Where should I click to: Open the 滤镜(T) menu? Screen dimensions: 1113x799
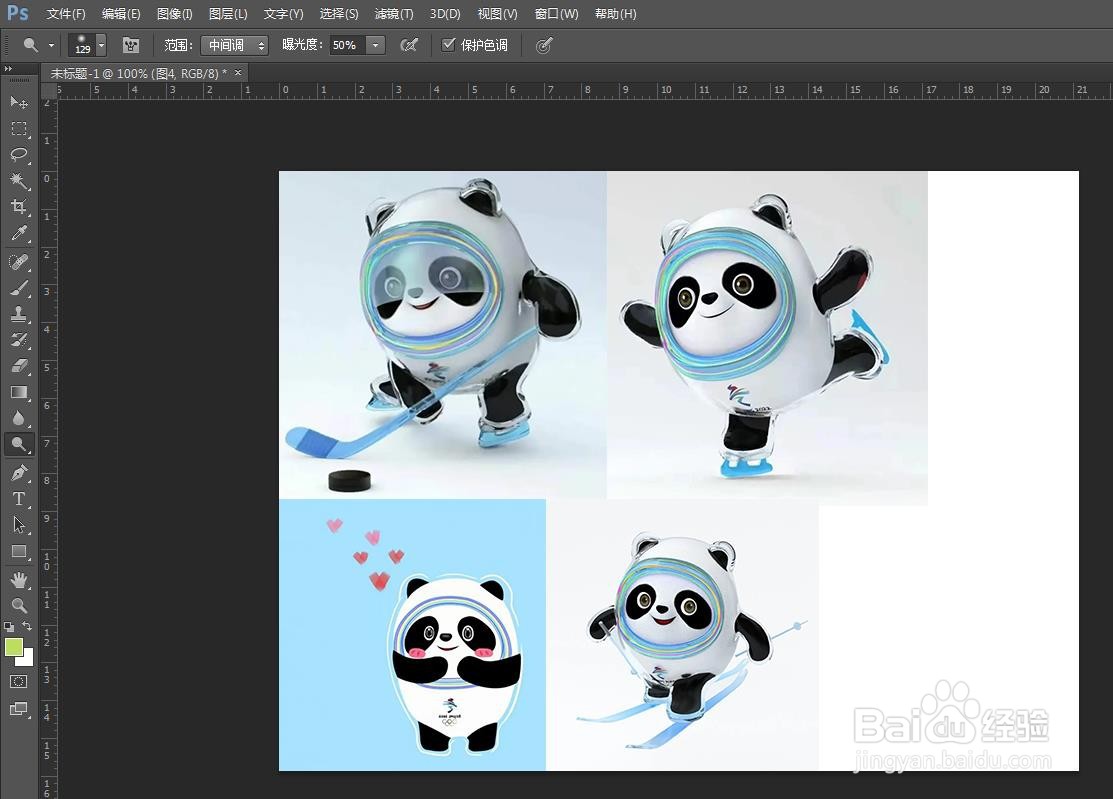(394, 13)
